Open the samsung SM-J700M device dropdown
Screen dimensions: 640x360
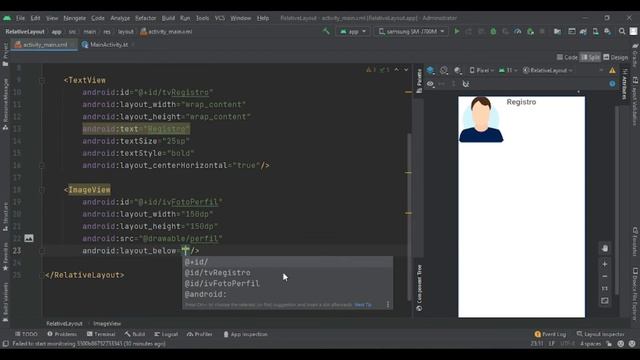pos(411,31)
